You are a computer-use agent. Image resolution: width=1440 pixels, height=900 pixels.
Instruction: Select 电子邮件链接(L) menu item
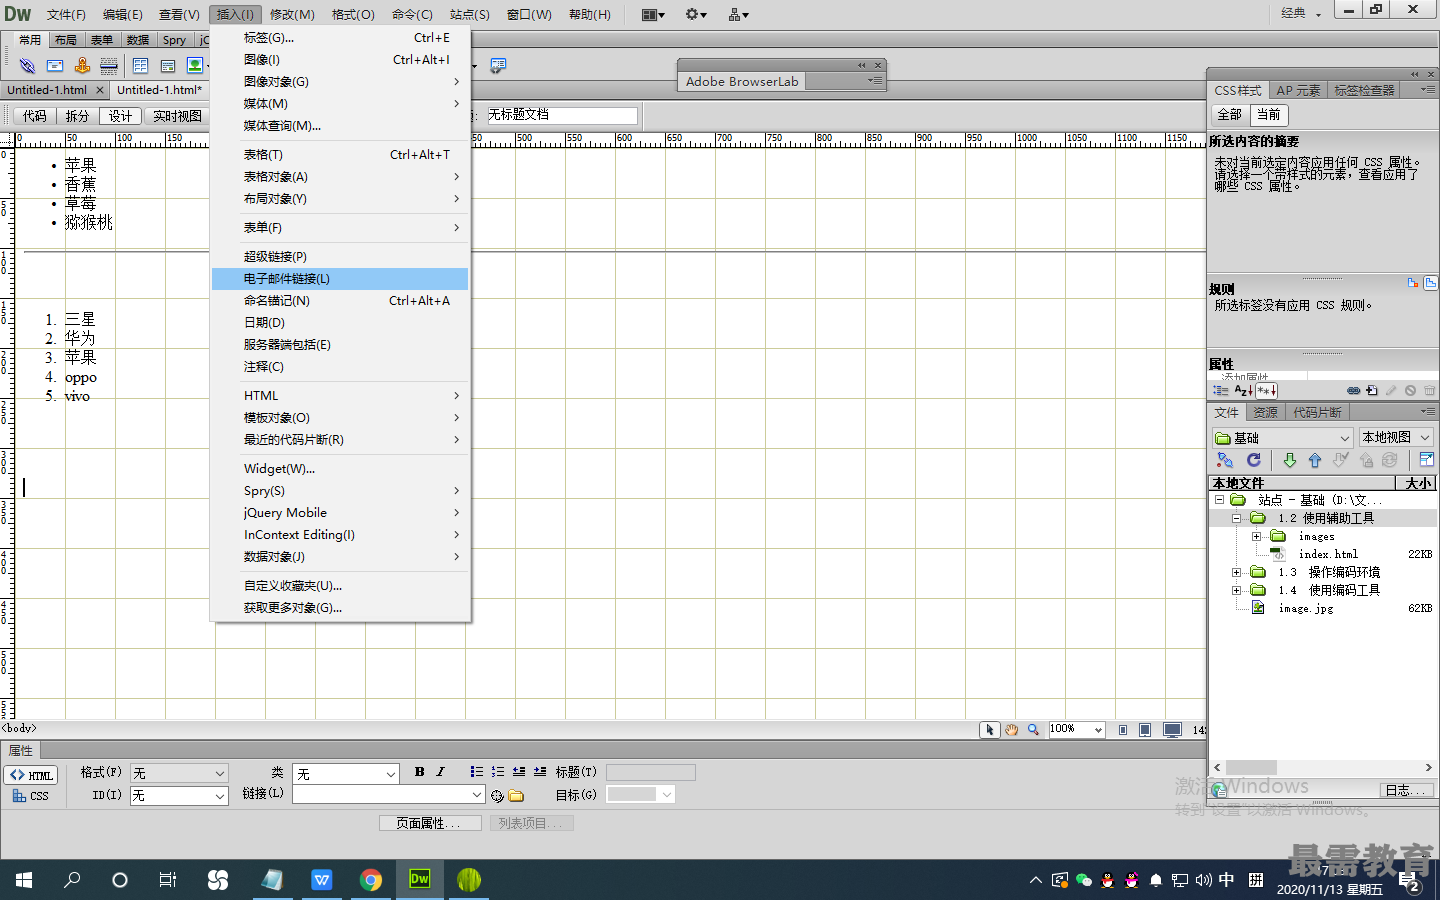coord(340,279)
